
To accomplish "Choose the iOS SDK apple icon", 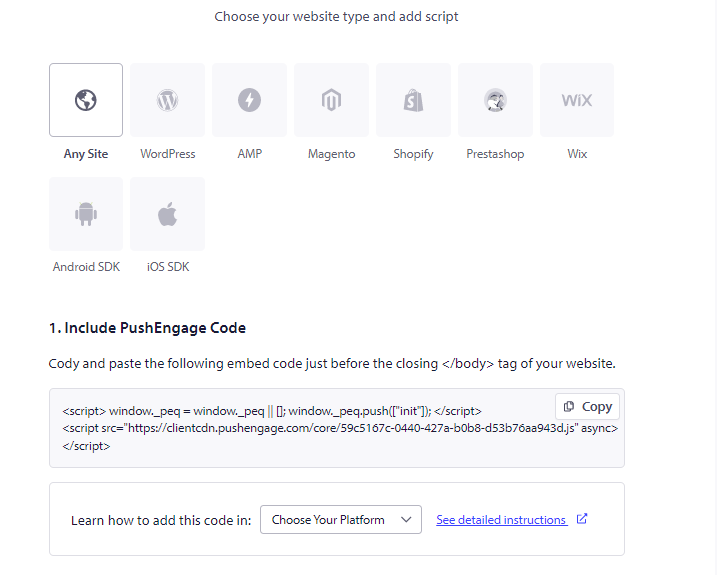I will pos(167,214).
